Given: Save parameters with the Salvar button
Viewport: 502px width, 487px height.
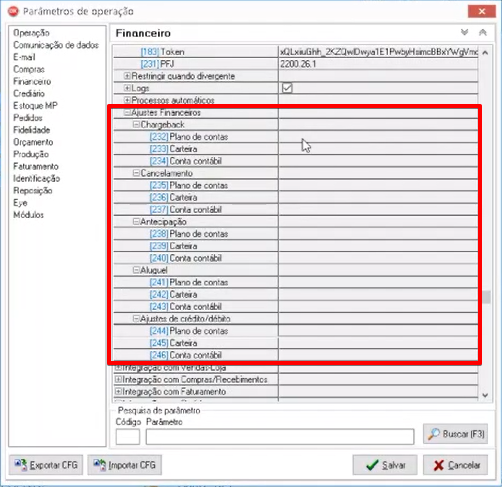Looking at the screenshot, I should click(385, 465).
